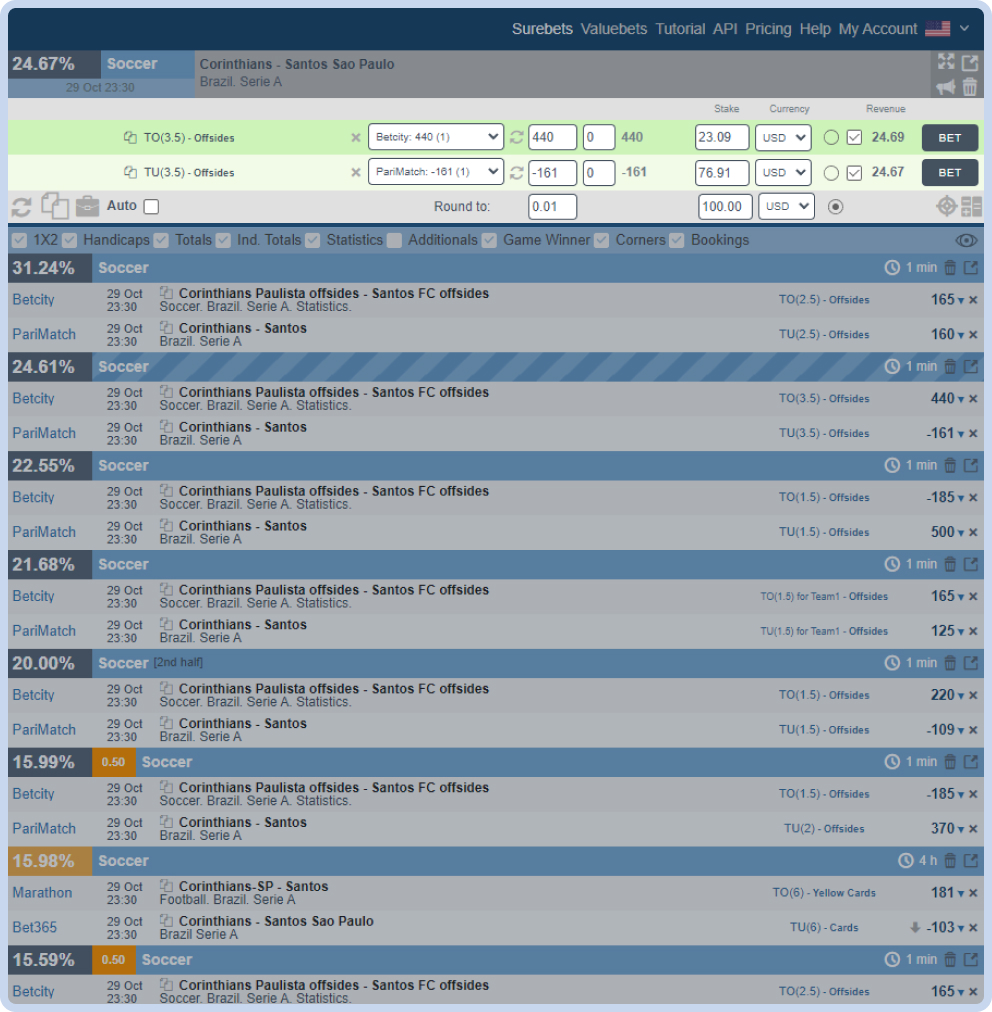Screen dimensions: 992x1012
Task: Toggle the eye visibility icon in filters
Action: [966, 240]
